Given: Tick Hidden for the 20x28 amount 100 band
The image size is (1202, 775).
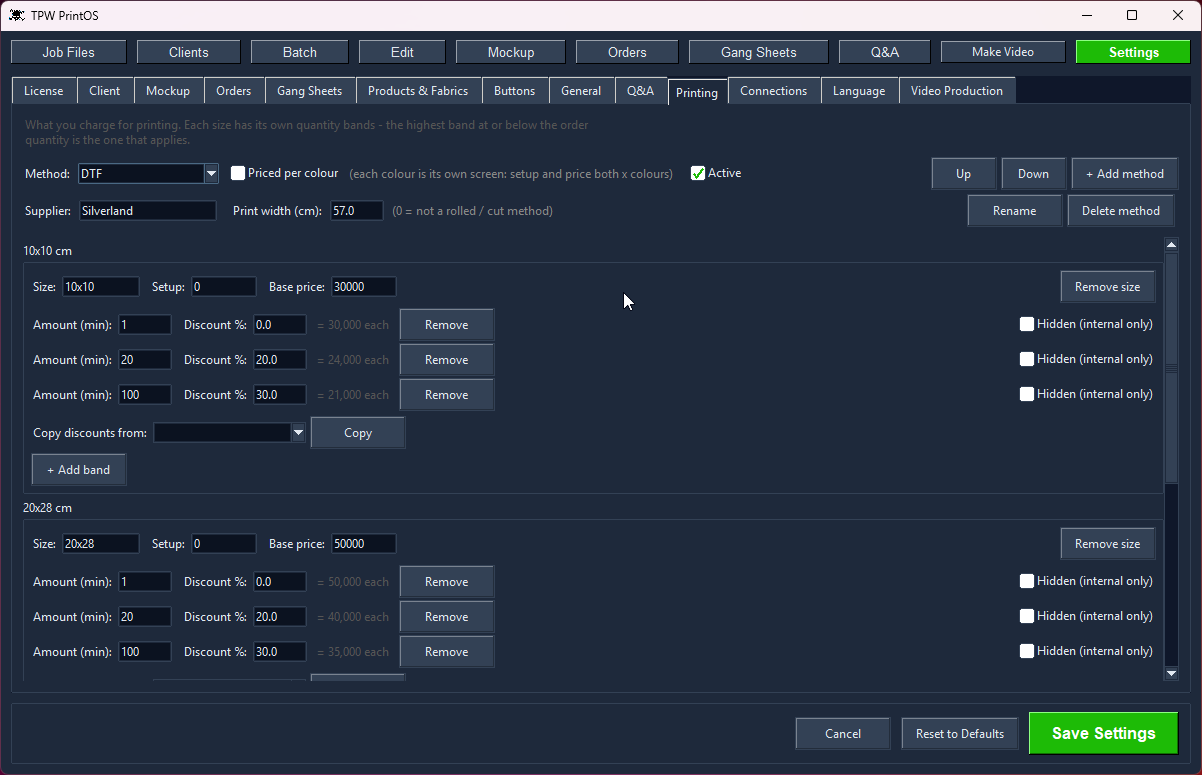Looking at the screenshot, I should [1027, 651].
